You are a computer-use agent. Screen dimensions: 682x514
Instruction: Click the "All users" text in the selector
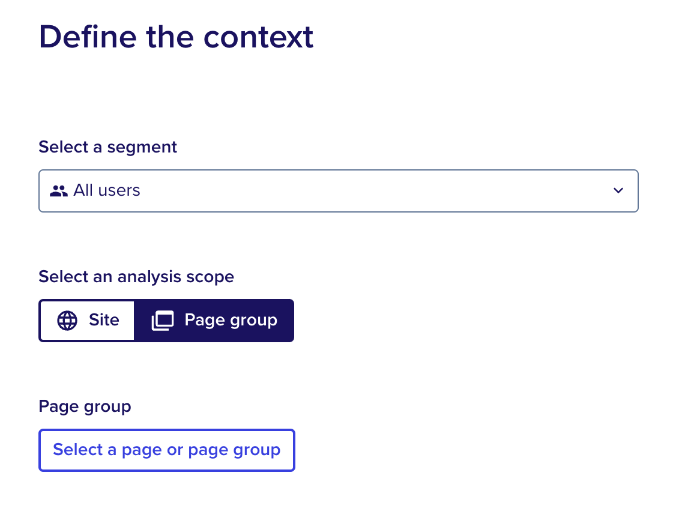pyautogui.click(x=107, y=190)
